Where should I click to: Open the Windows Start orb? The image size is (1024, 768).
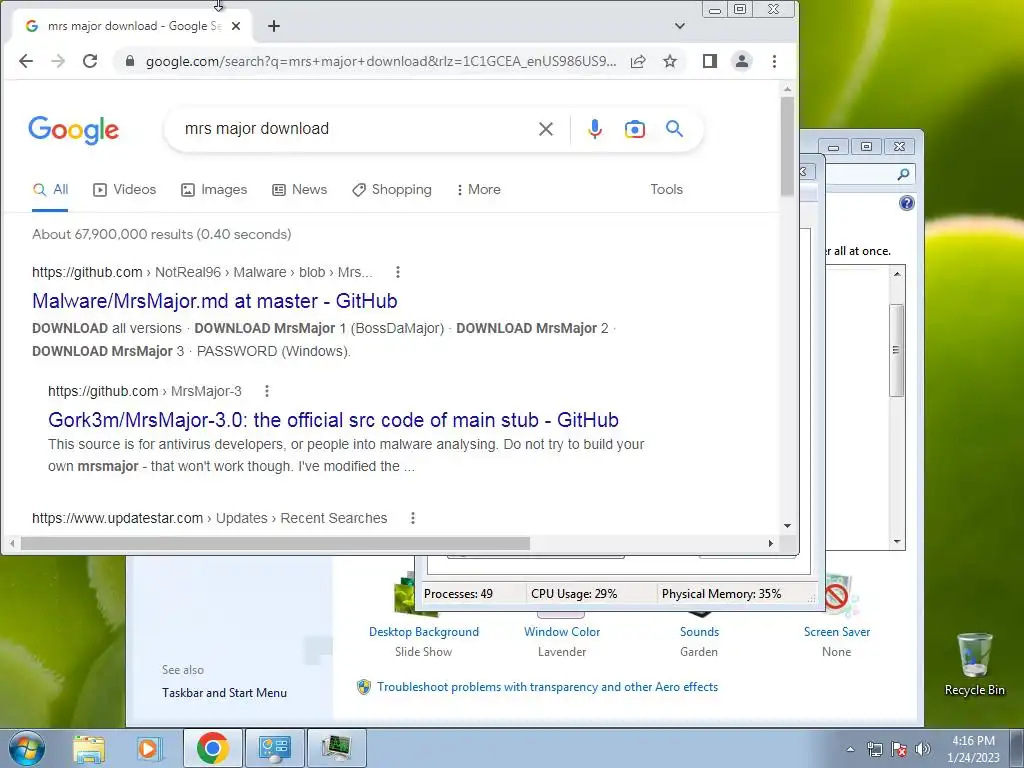[27, 748]
